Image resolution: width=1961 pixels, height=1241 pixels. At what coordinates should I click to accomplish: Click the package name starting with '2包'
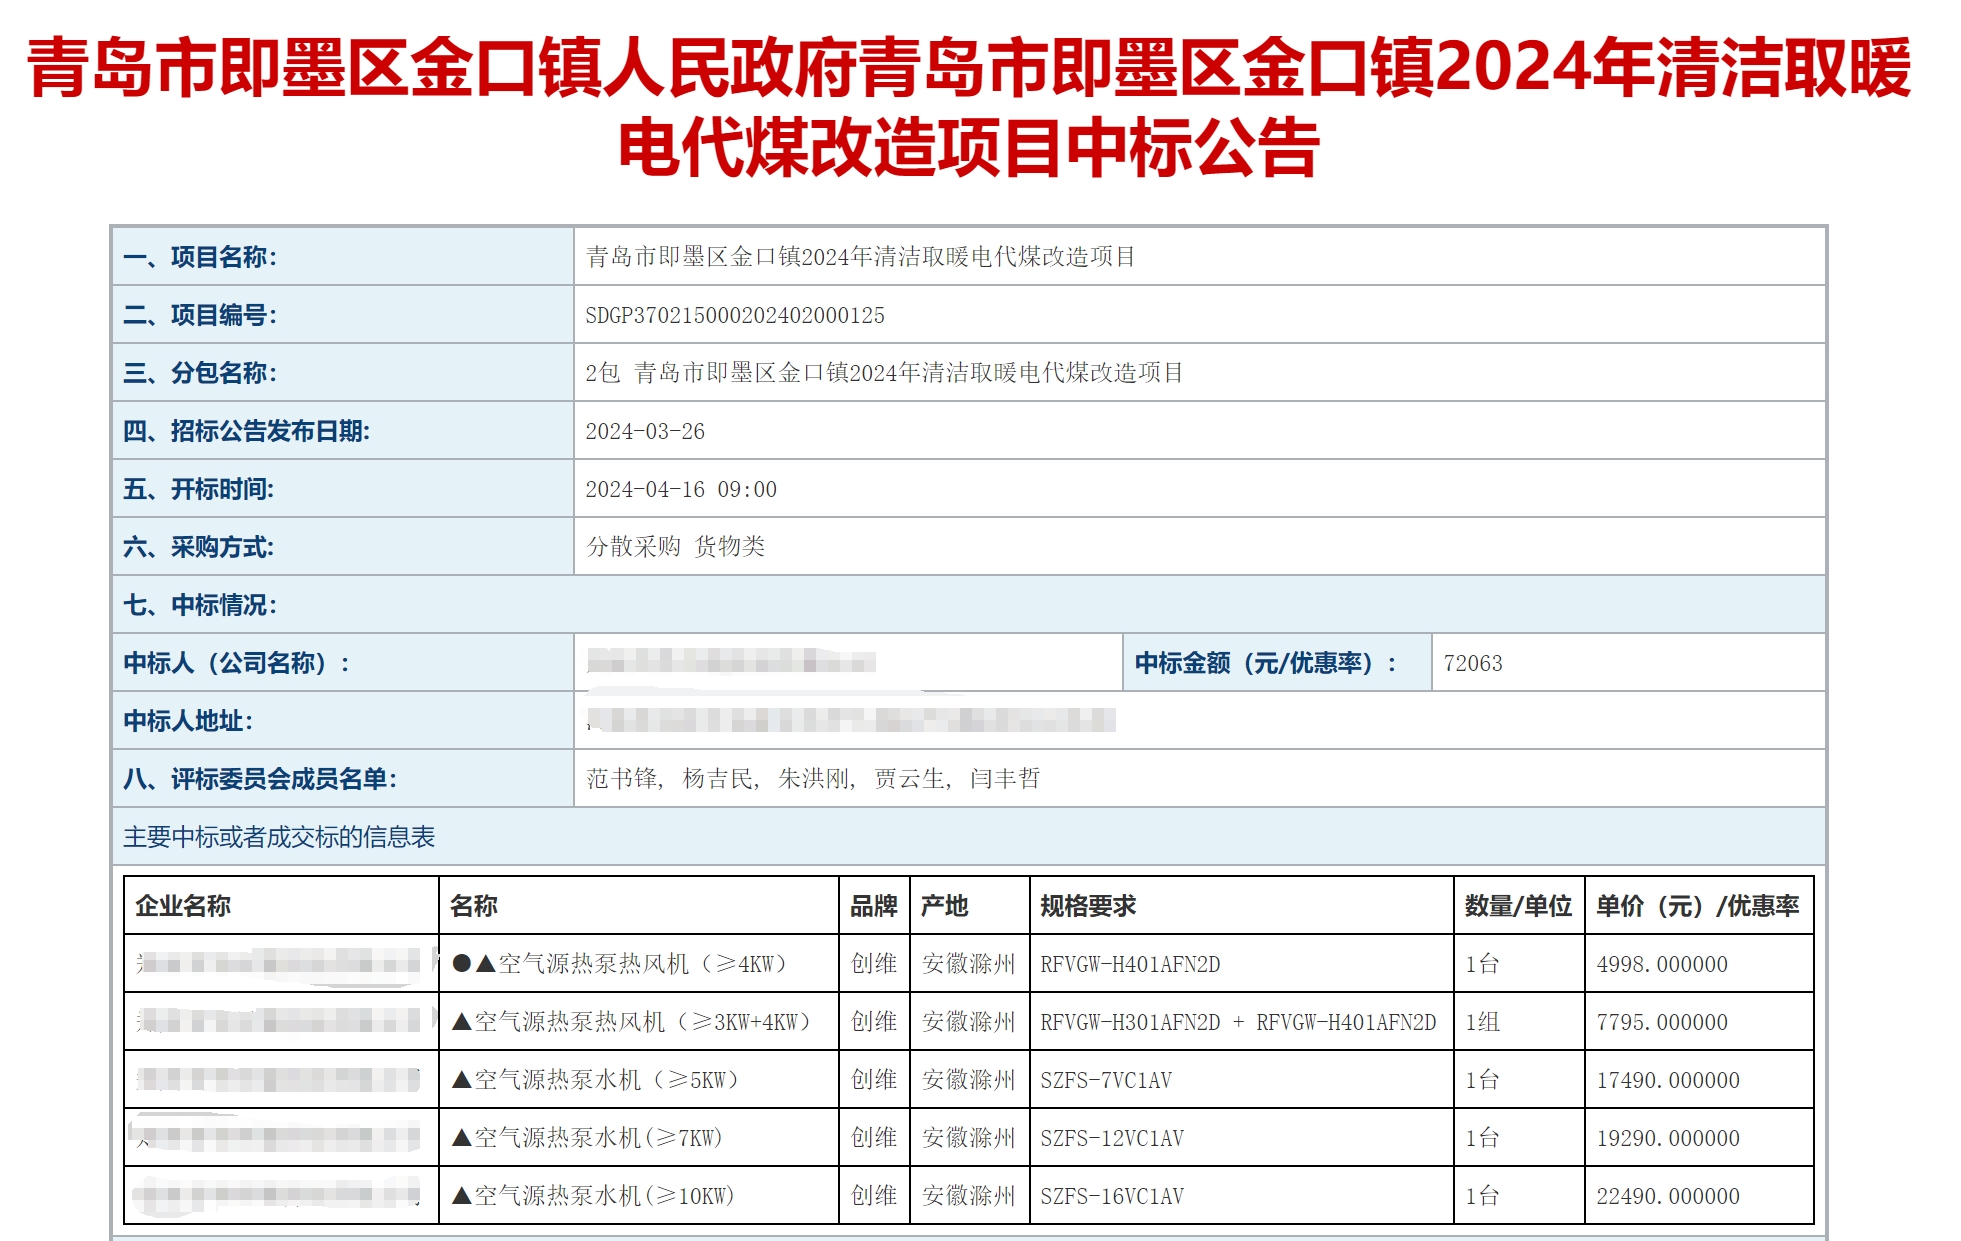coord(884,373)
